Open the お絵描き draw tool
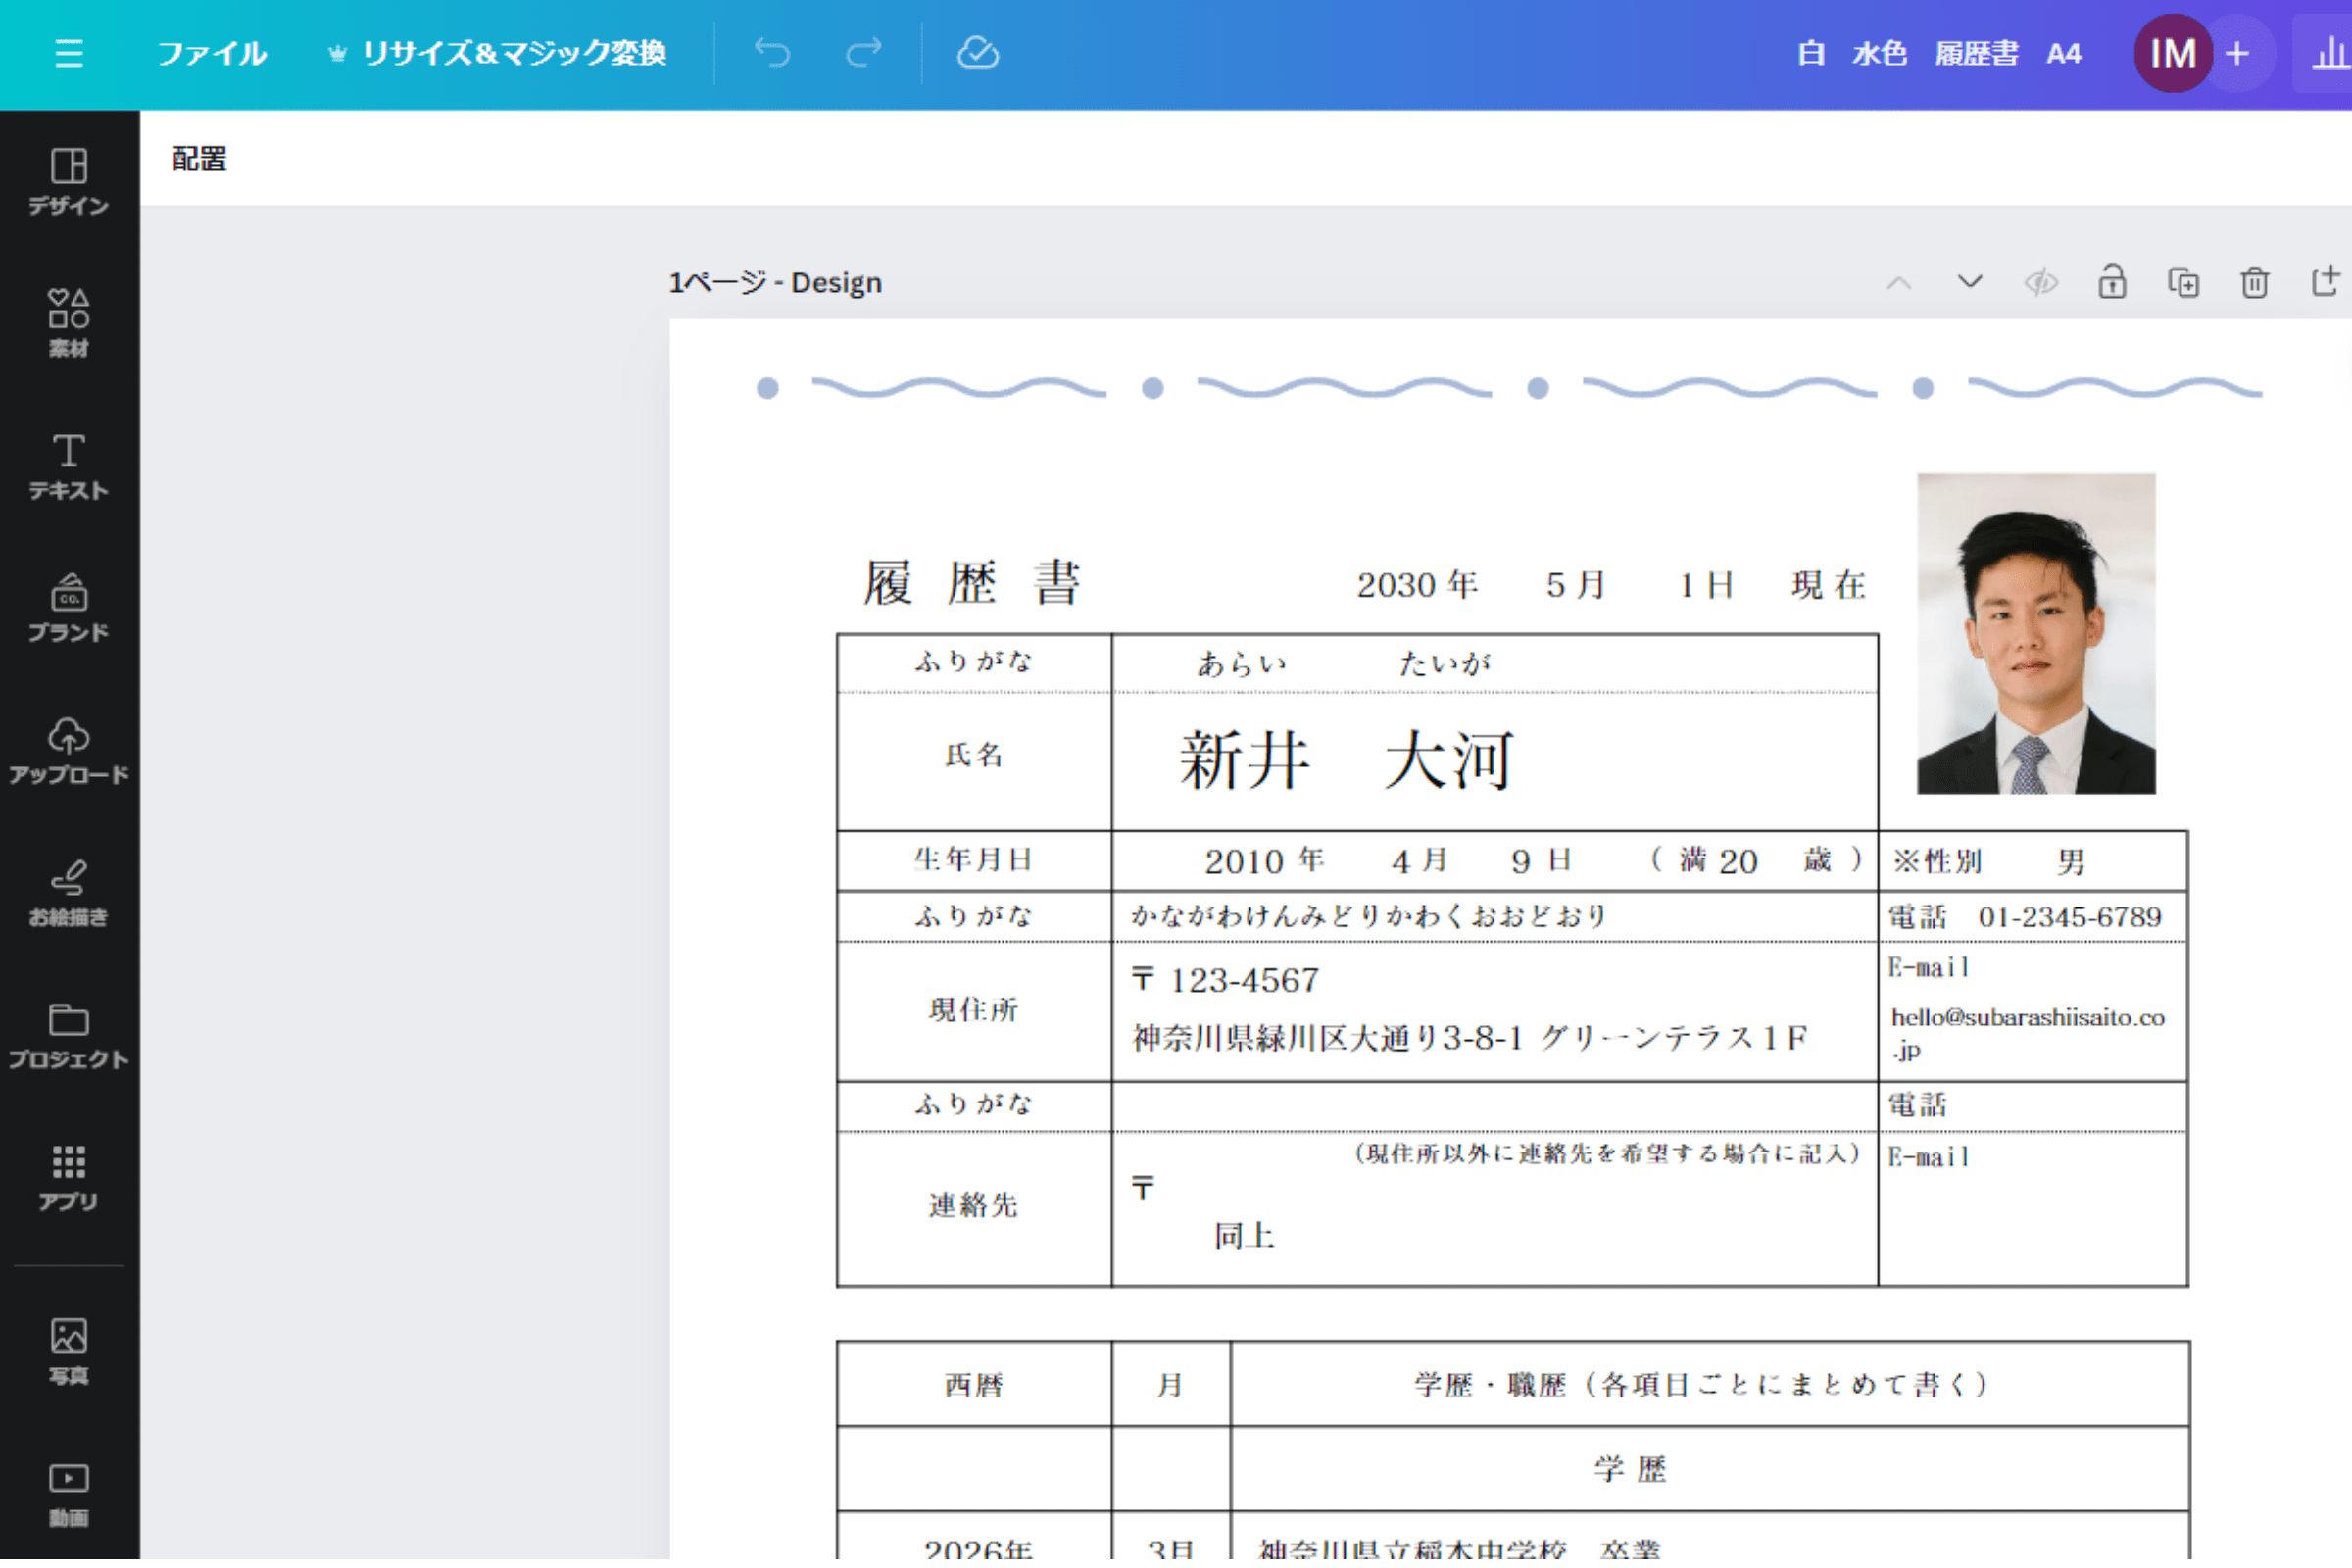The height and width of the screenshot is (1568, 2352). (68, 893)
